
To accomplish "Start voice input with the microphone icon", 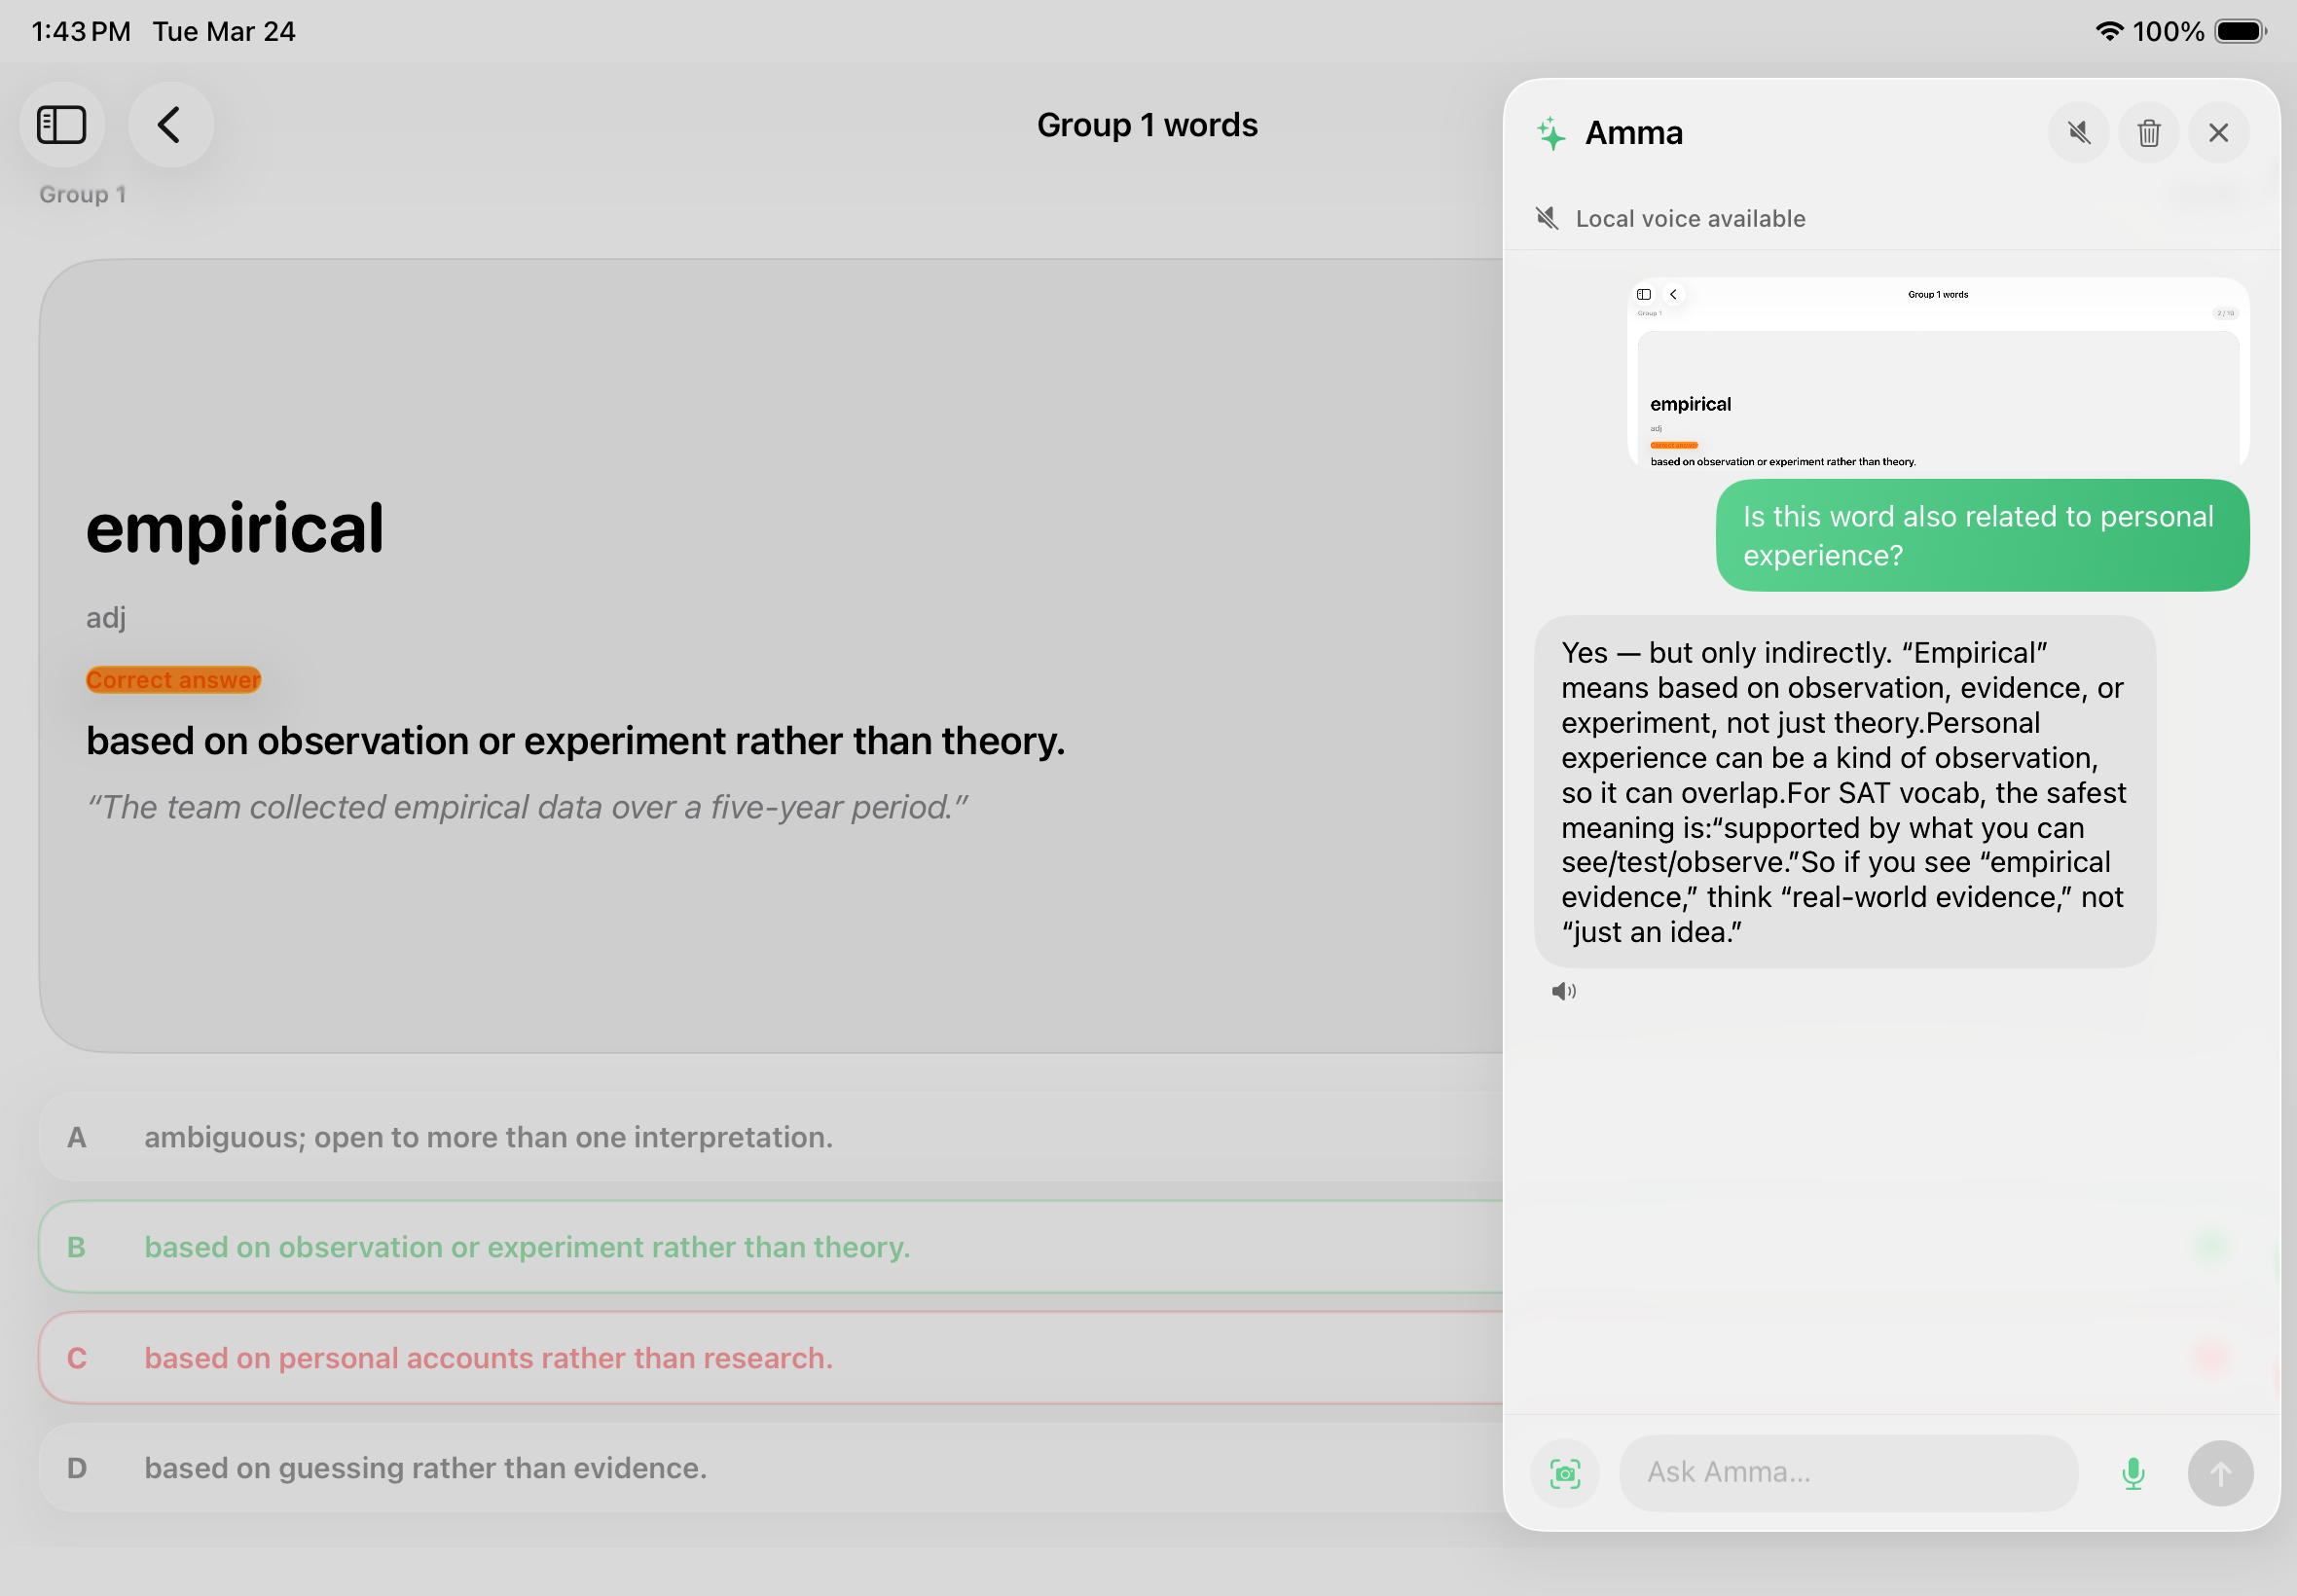I will [x=2132, y=1473].
